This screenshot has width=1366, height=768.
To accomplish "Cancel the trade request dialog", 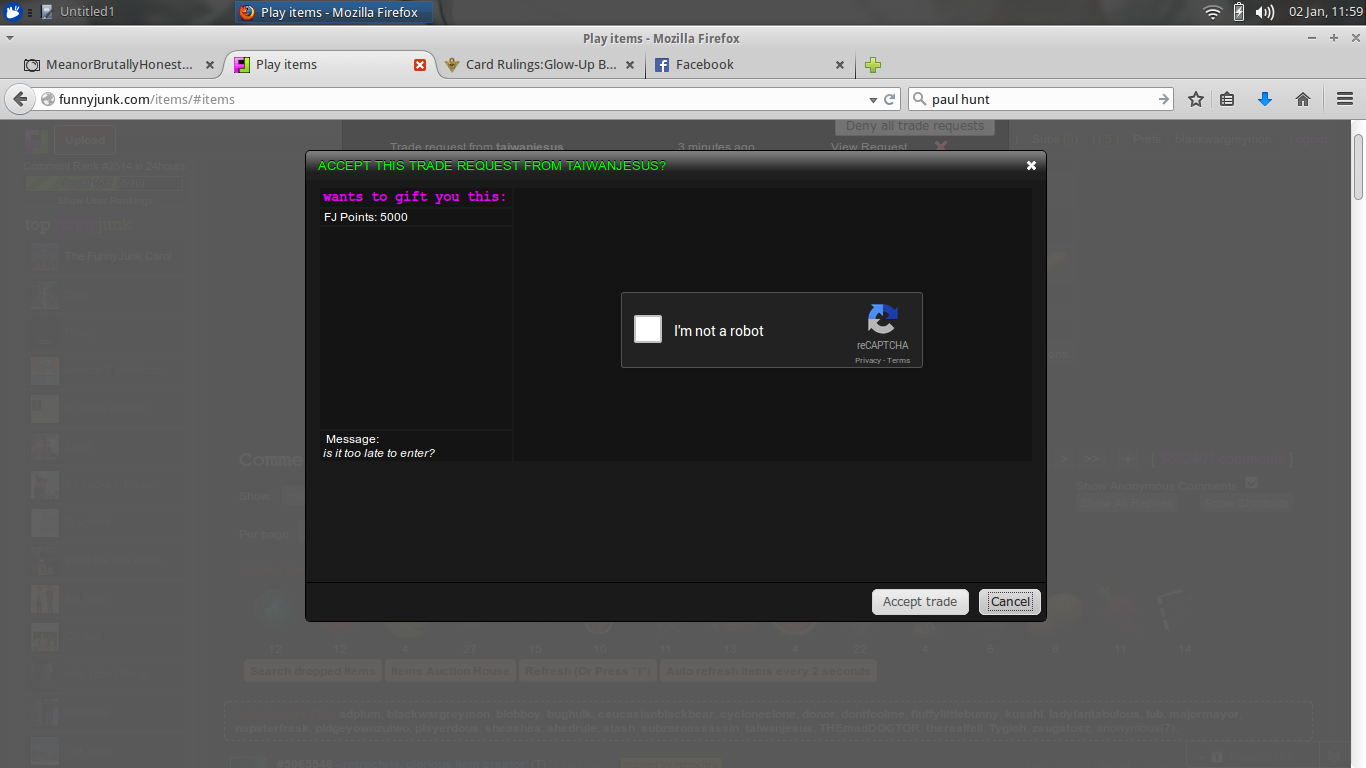I will (1010, 602).
